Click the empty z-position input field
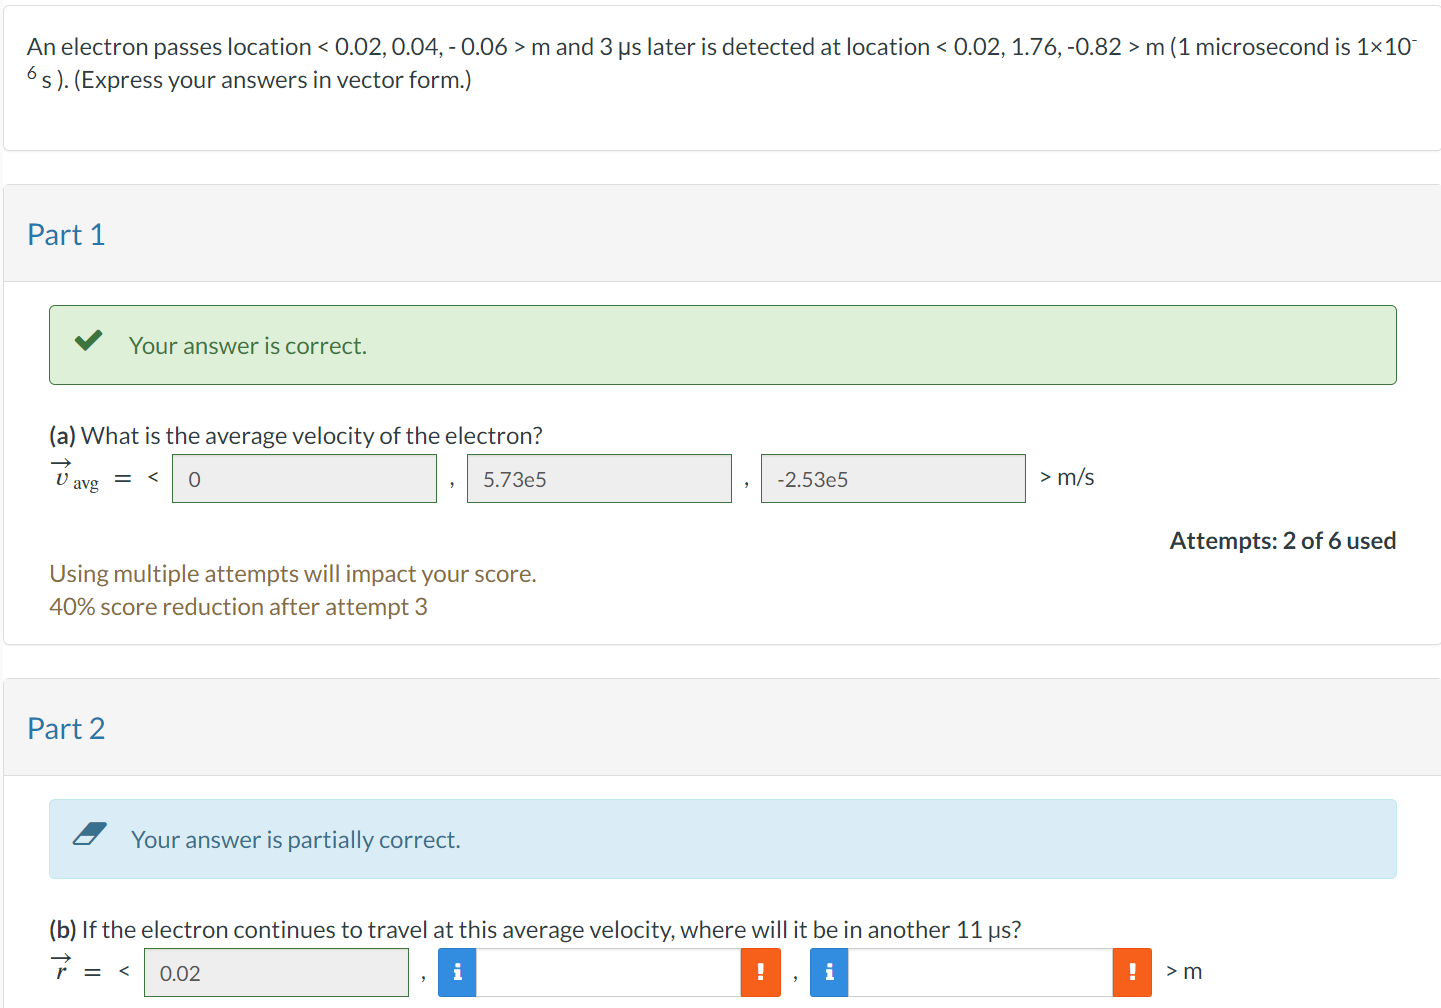 tap(980, 972)
